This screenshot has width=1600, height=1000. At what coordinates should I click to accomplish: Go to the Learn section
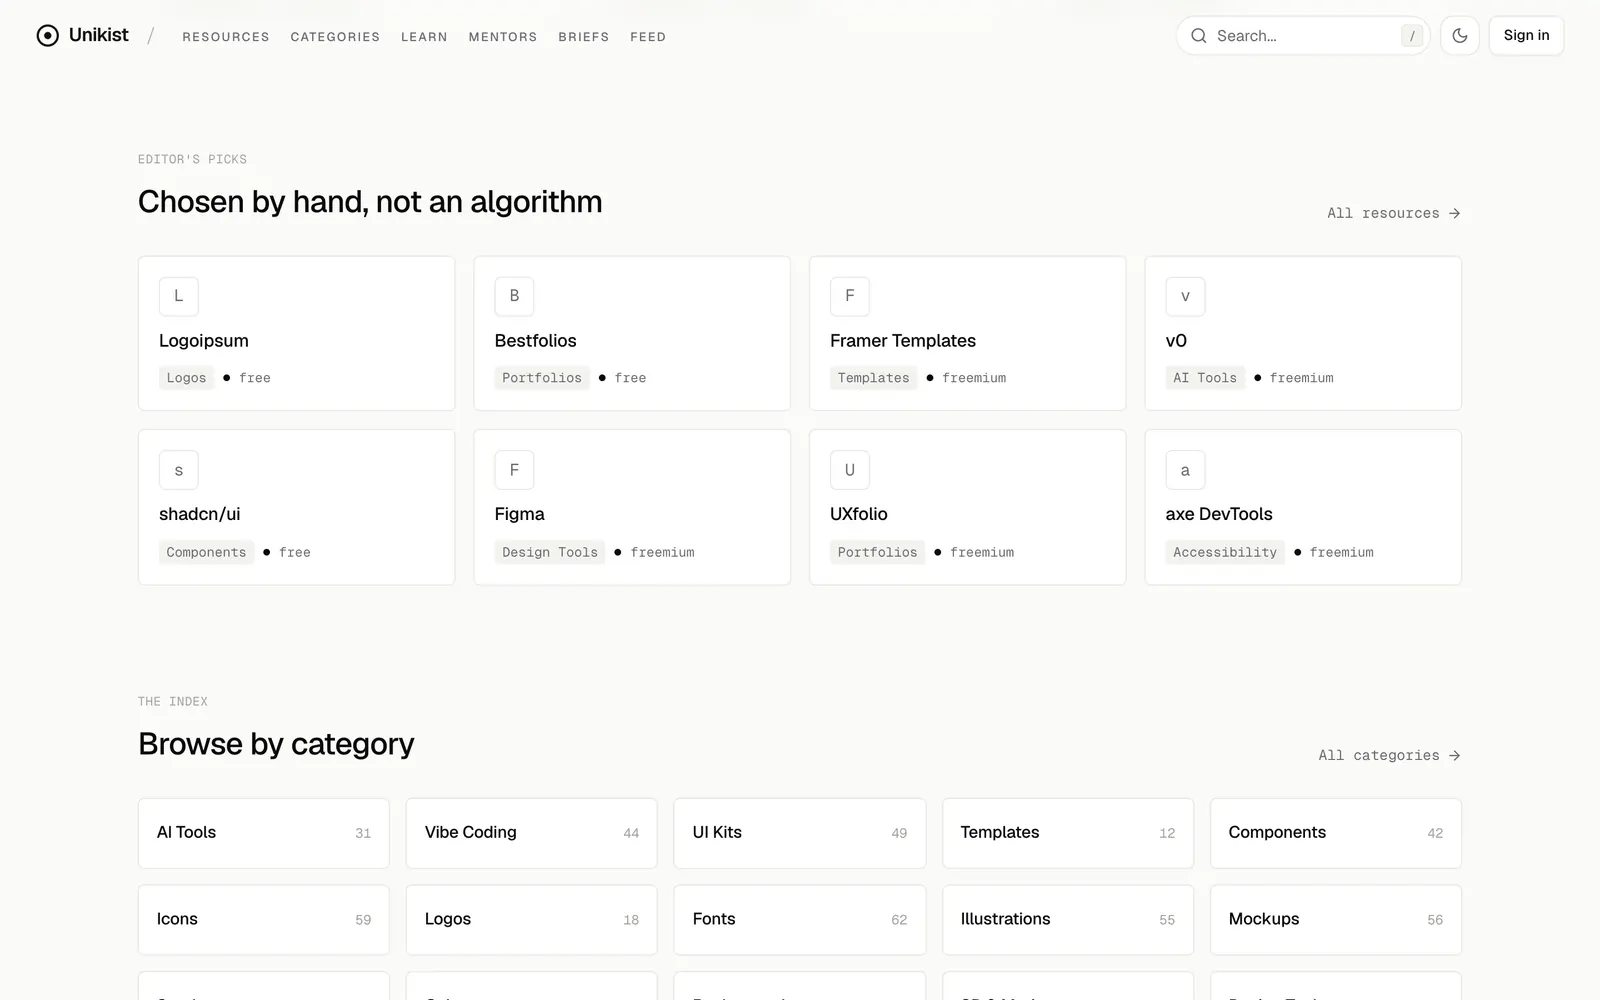tap(424, 37)
